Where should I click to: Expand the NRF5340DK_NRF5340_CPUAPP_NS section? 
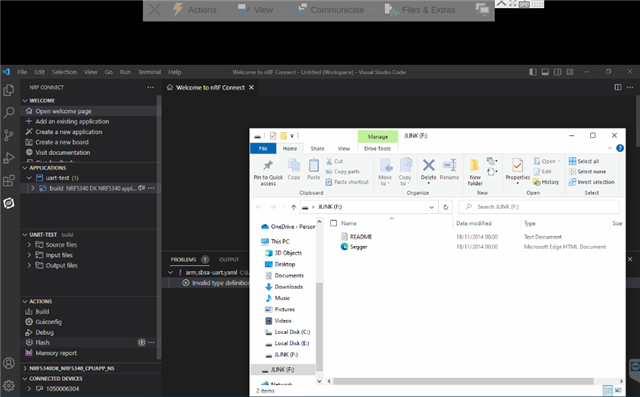[25, 368]
